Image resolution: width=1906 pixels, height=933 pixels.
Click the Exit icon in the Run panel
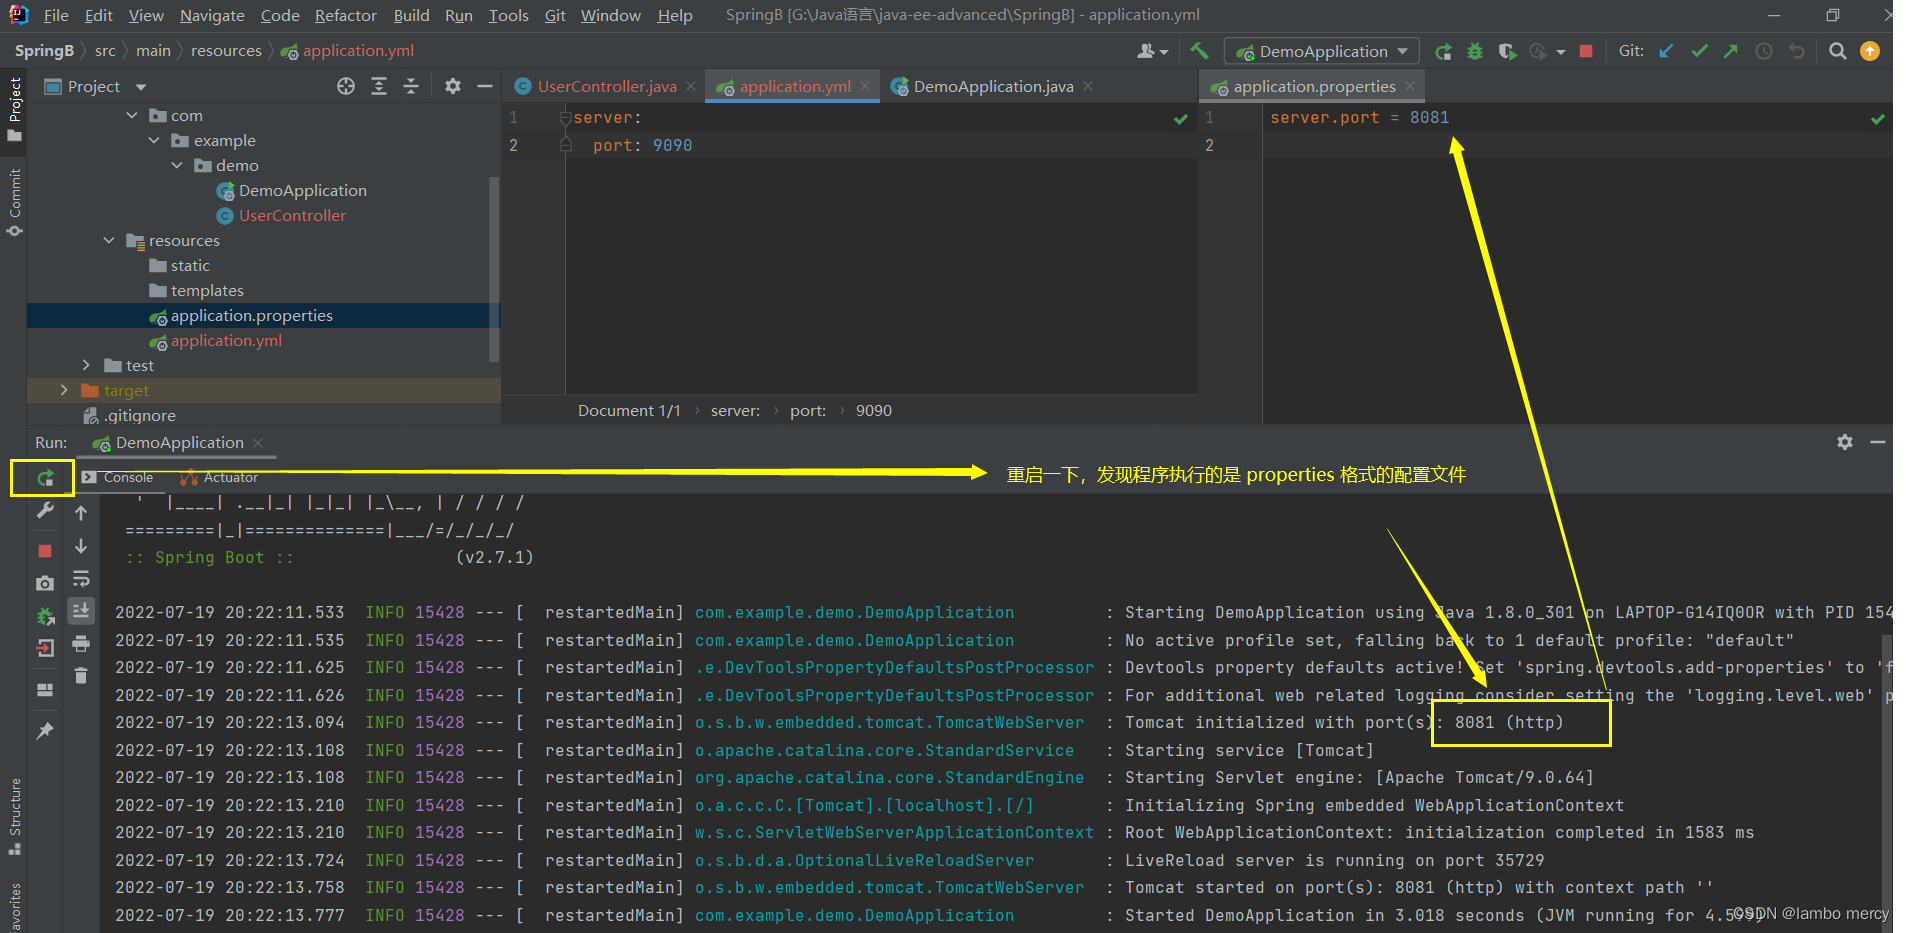(x=45, y=648)
